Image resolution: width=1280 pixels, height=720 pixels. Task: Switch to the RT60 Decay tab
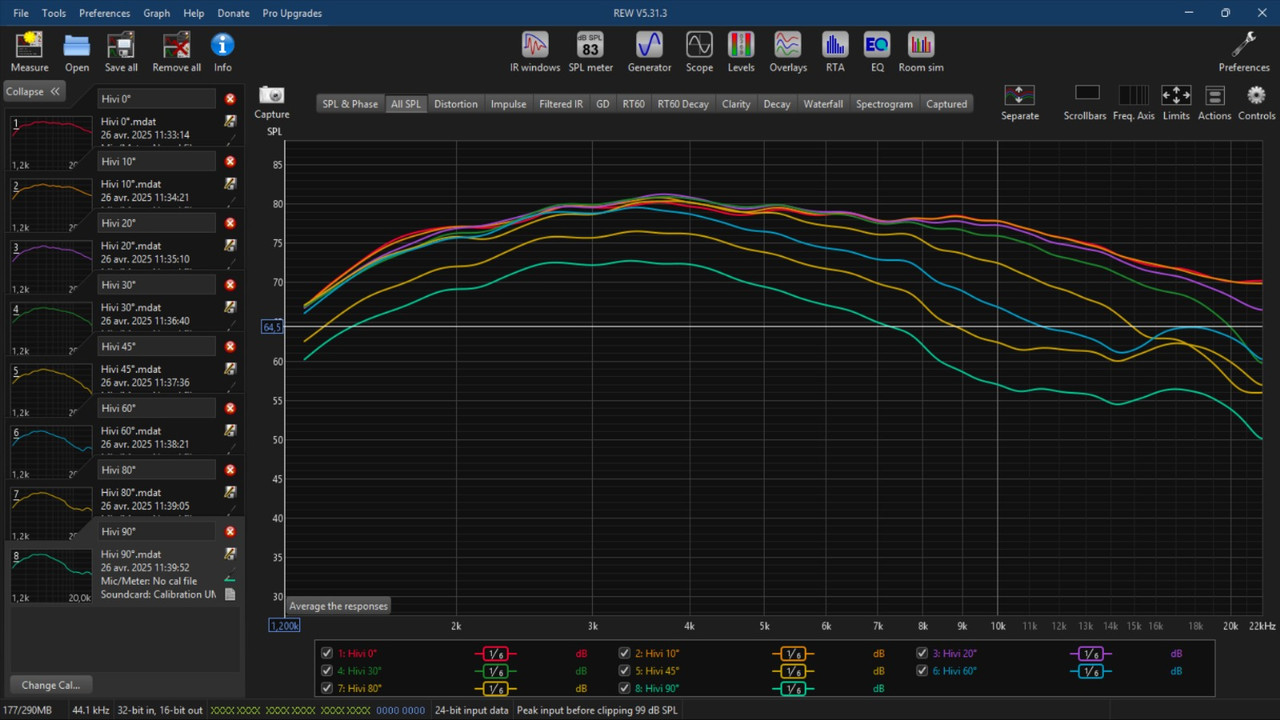(x=683, y=104)
